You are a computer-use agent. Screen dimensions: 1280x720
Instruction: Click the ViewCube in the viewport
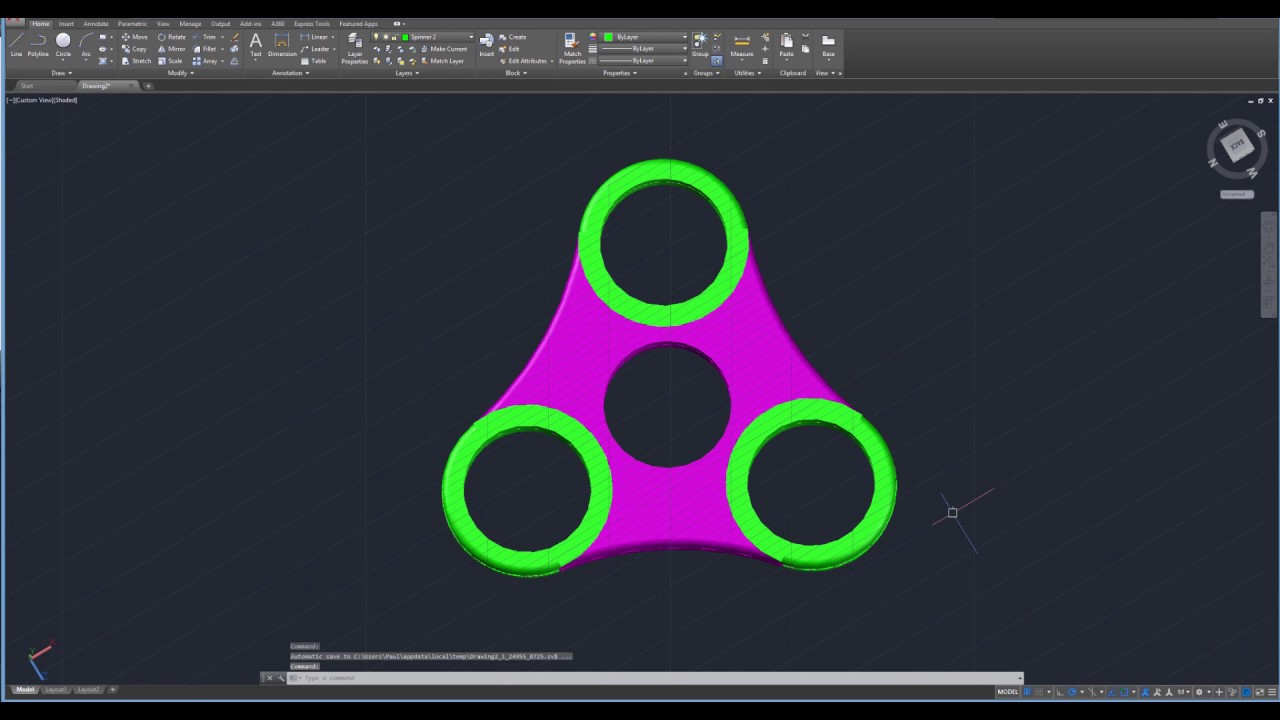[x=1237, y=147]
